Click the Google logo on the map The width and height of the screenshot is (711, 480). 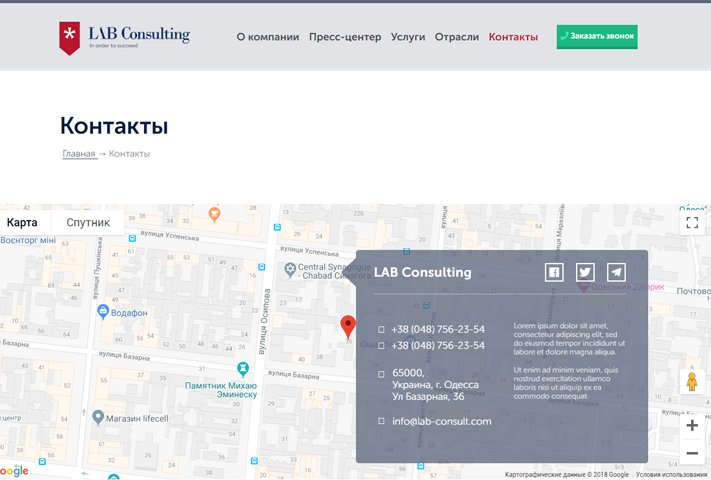click(14, 471)
